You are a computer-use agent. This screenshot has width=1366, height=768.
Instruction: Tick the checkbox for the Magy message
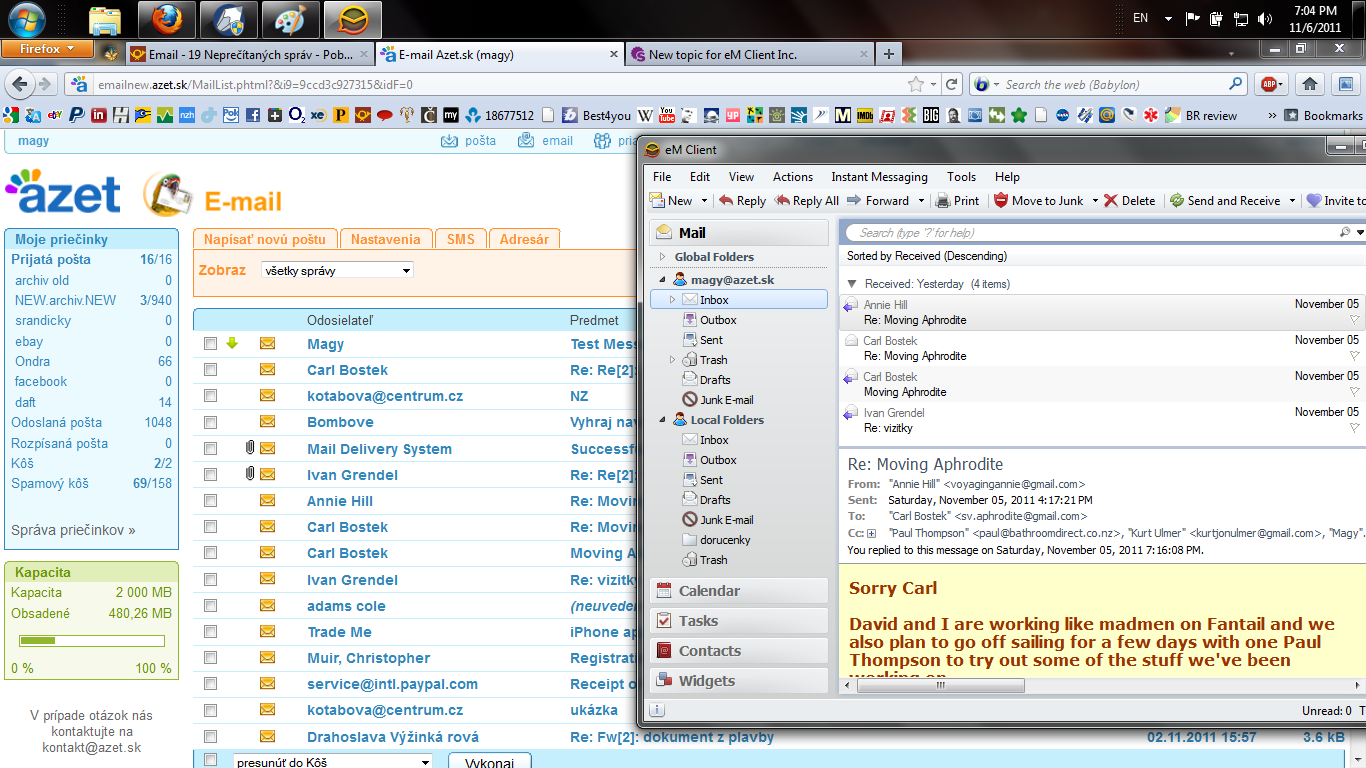tap(210, 343)
